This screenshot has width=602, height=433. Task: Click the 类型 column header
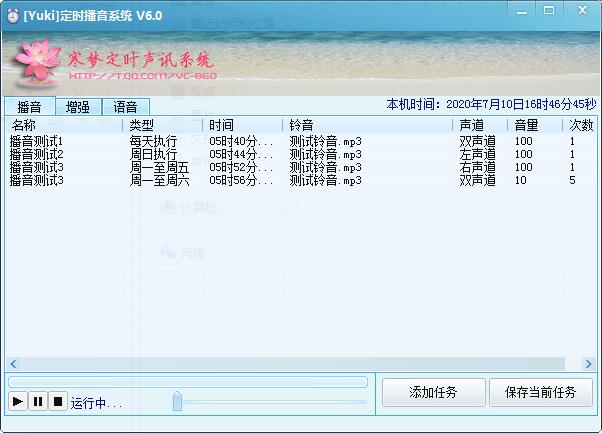click(164, 125)
